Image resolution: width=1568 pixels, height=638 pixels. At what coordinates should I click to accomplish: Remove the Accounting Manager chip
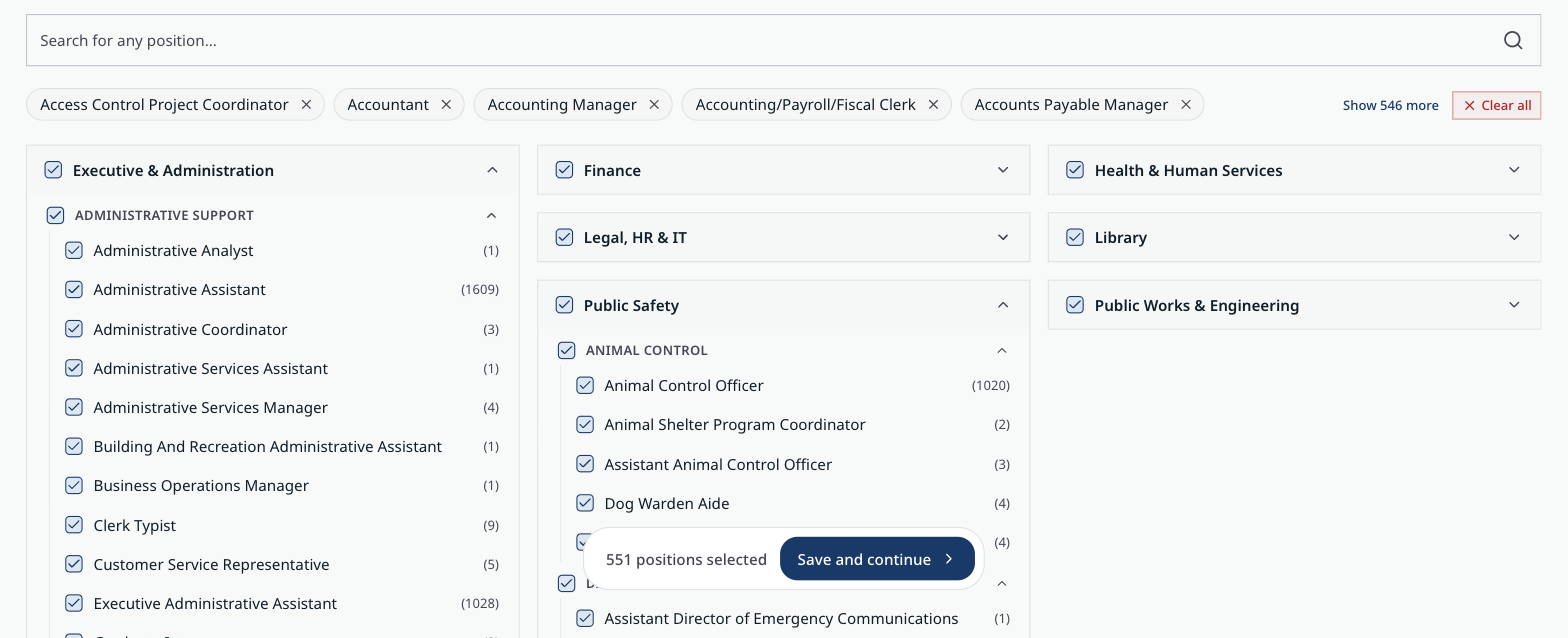coord(654,105)
